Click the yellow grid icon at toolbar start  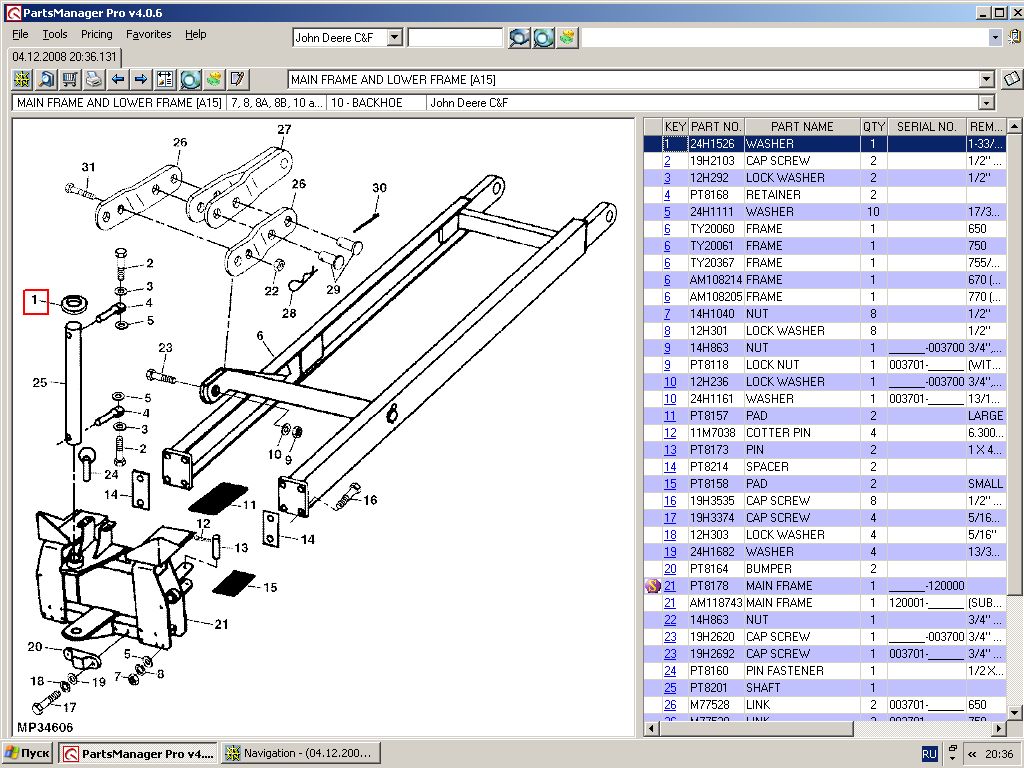pyautogui.click(x=22, y=79)
